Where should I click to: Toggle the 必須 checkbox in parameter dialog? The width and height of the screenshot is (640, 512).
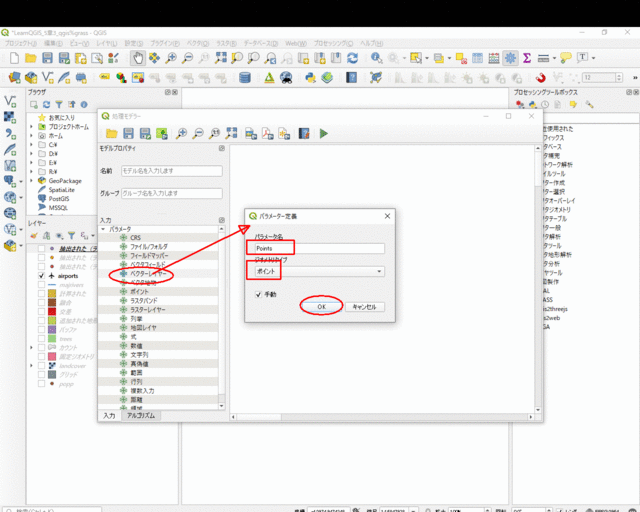click(x=258, y=294)
